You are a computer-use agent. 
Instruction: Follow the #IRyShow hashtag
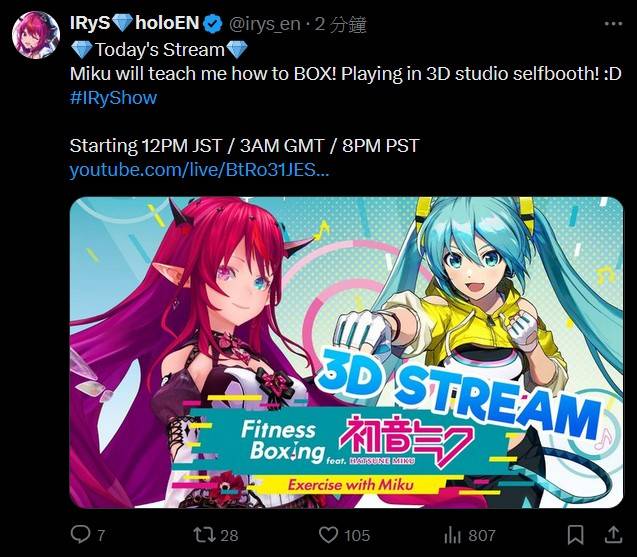point(113,98)
